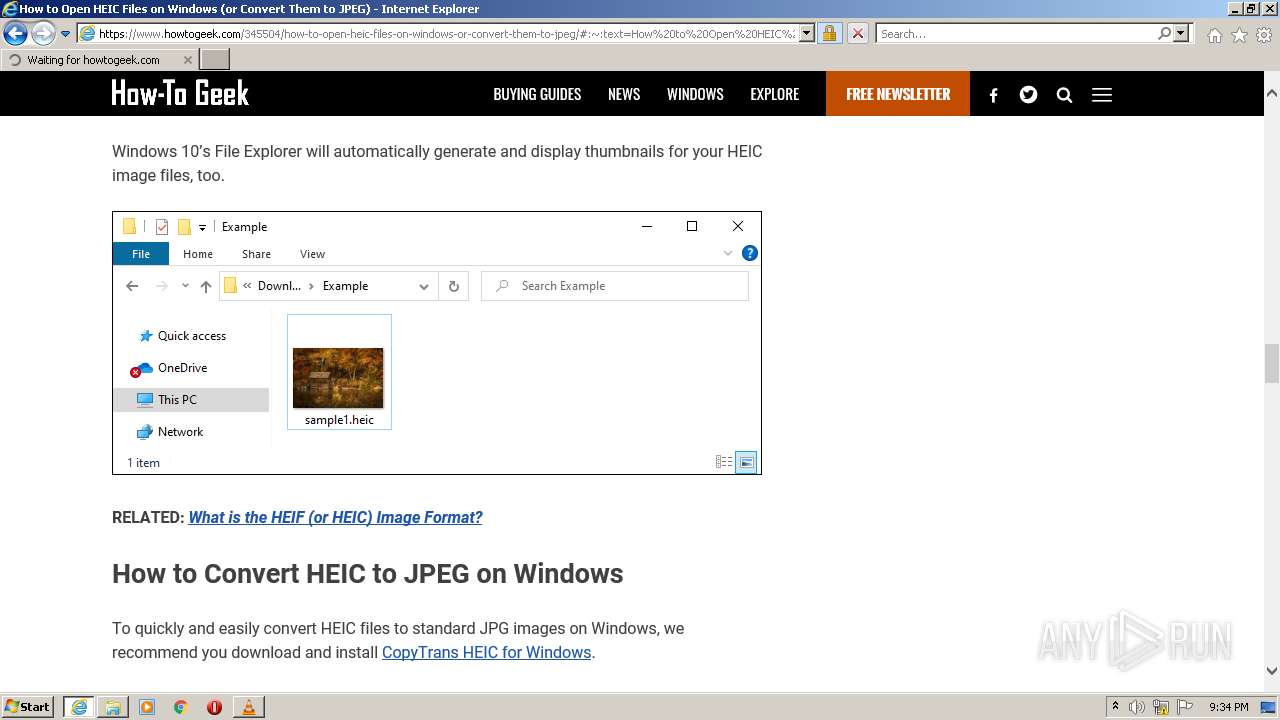Open a new blank tab
Image resolution: width=1280 pixels, height=720 pixels.
[215, 60]
